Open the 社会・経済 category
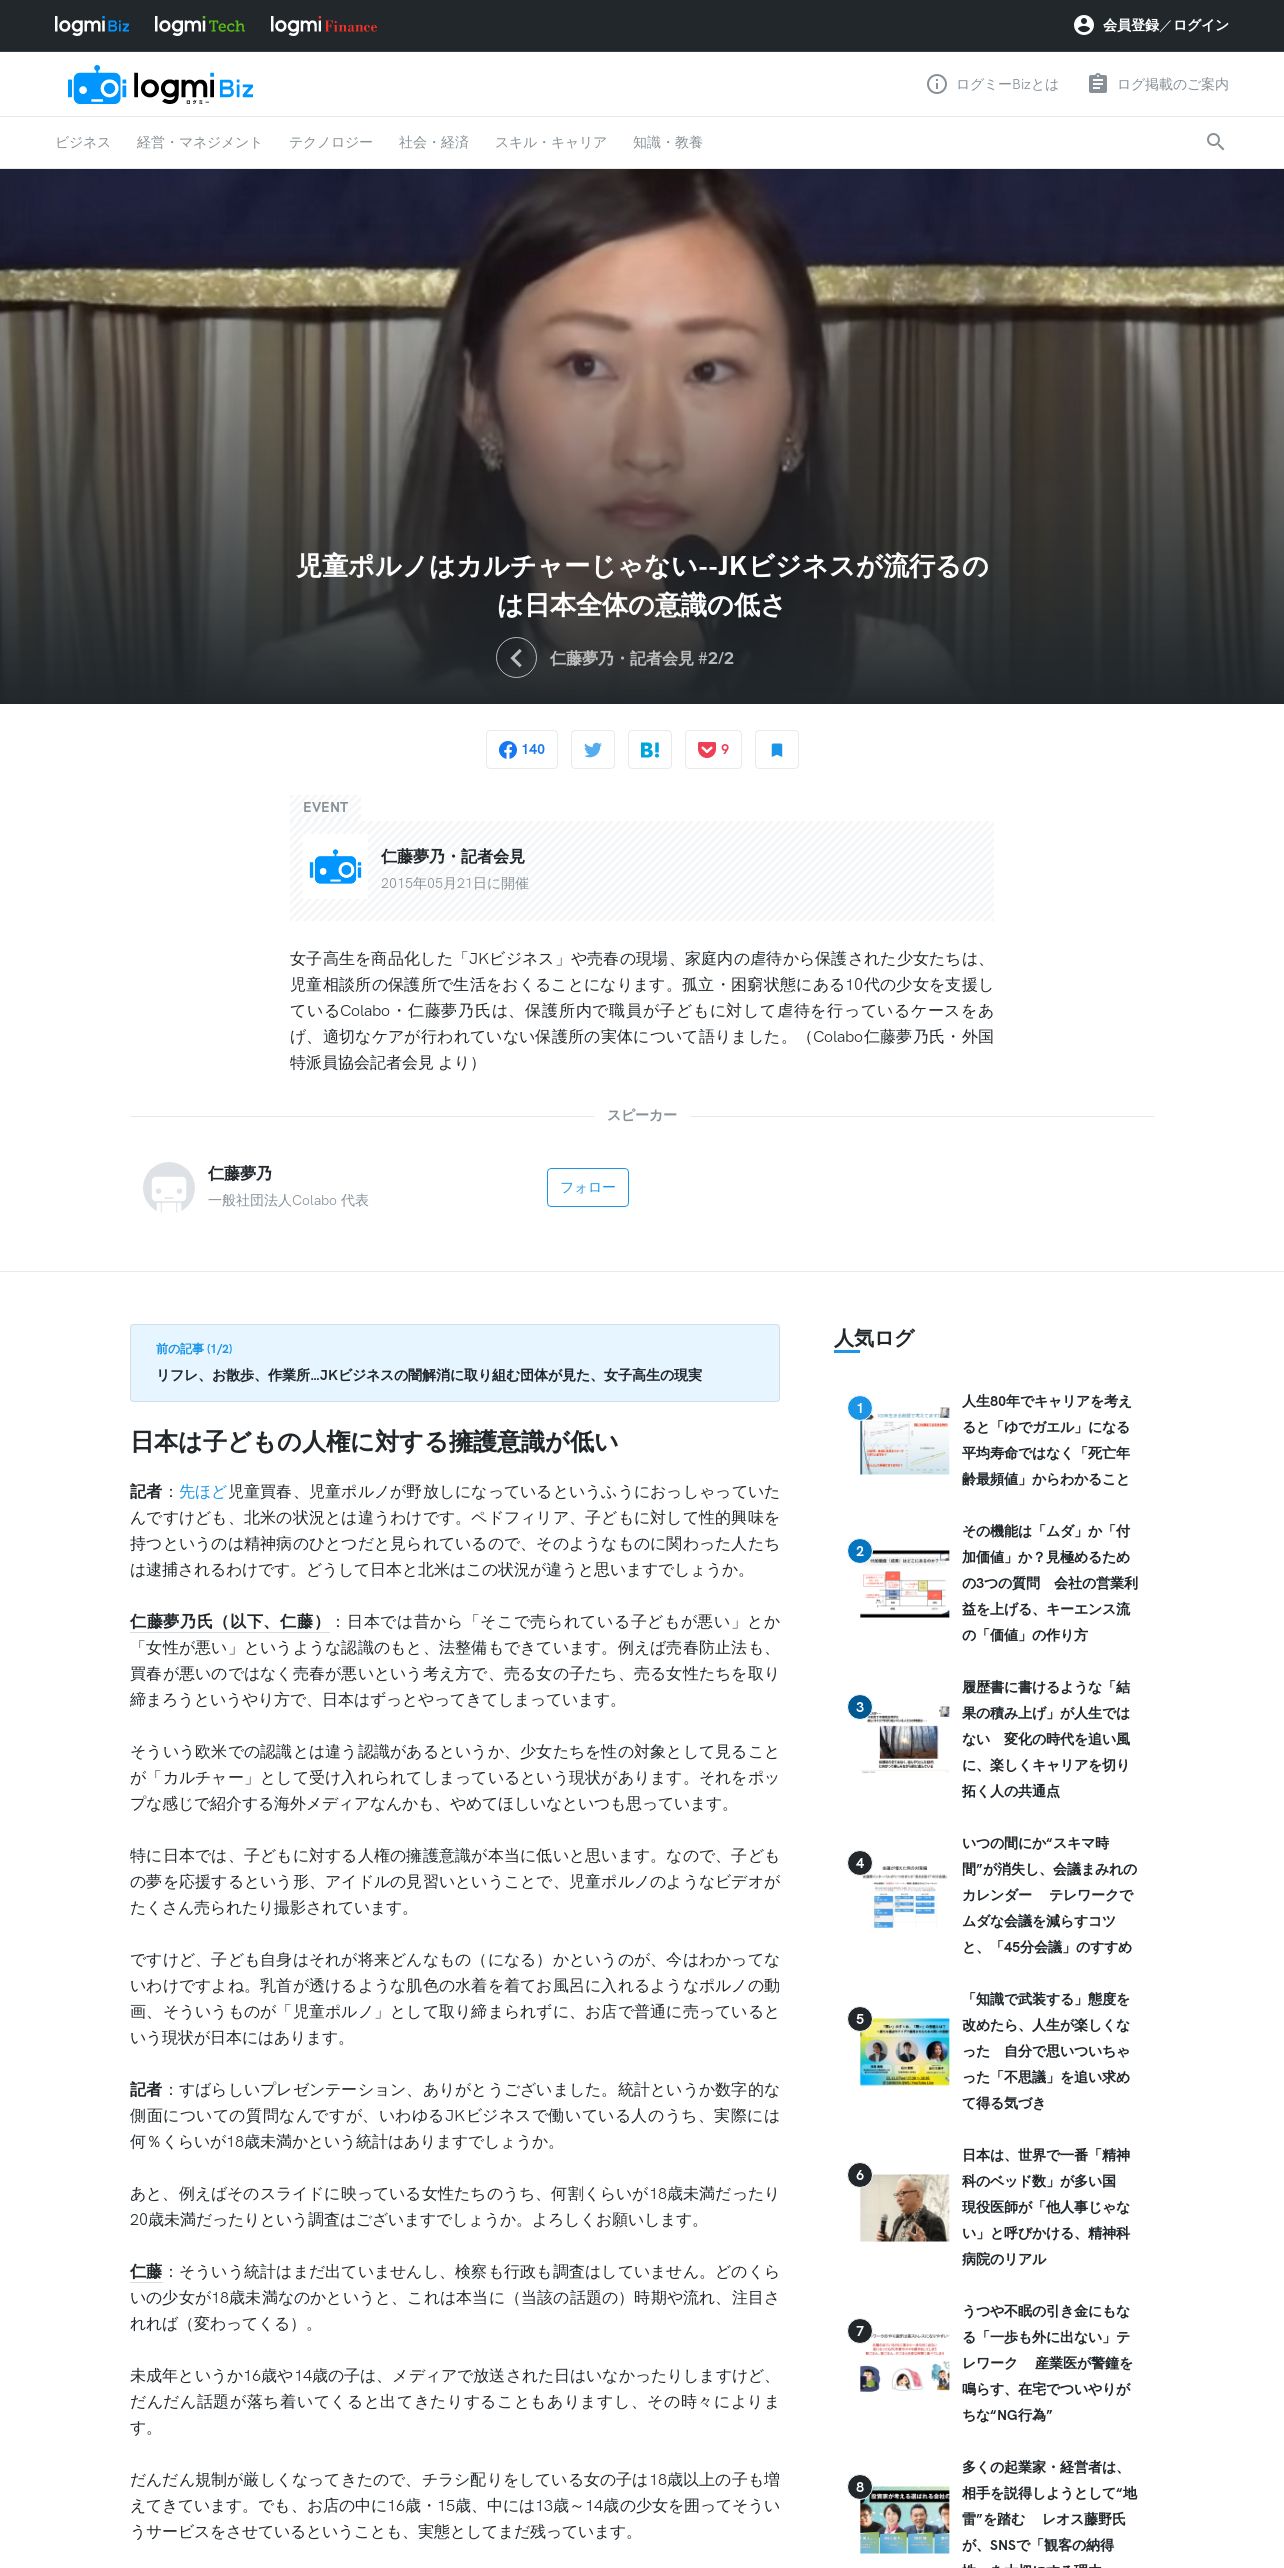The width and height of the screenshot is (1284, 2568). pos(433,142)
